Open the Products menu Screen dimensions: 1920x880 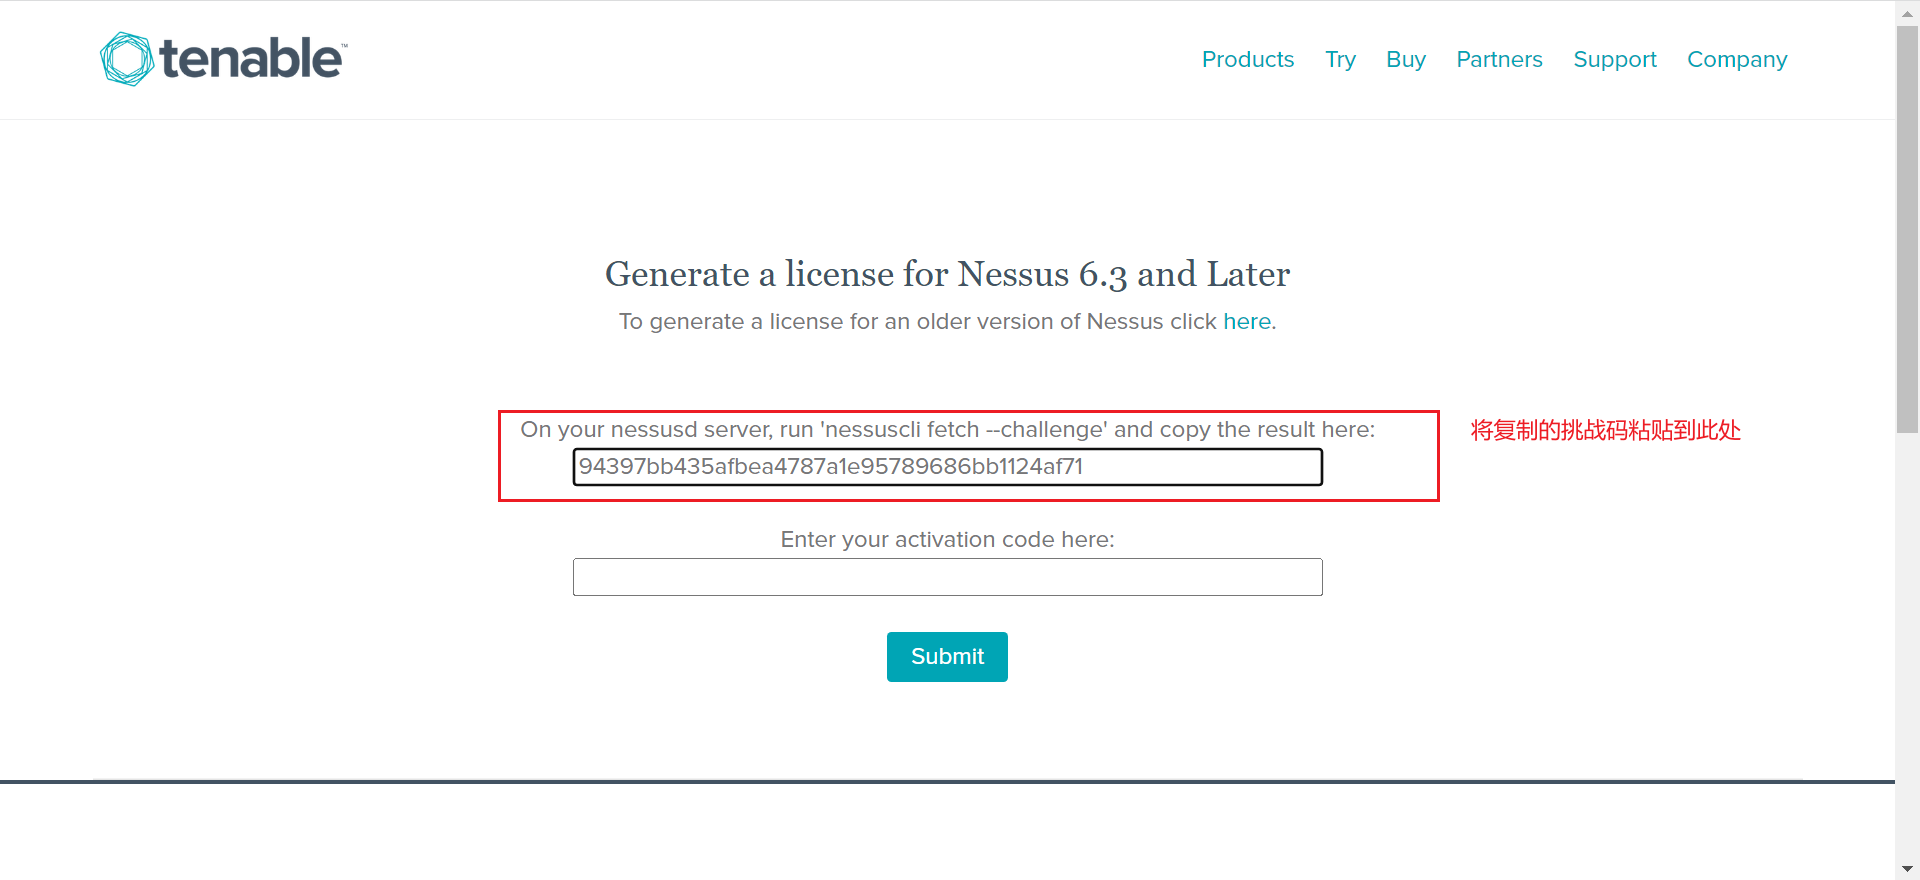point(1247,59)
